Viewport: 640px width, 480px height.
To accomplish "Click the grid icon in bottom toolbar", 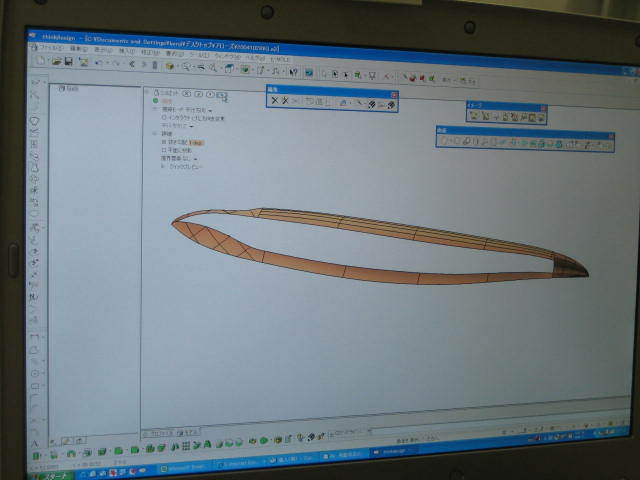I will pyautogui.click(x=186, y=446).
